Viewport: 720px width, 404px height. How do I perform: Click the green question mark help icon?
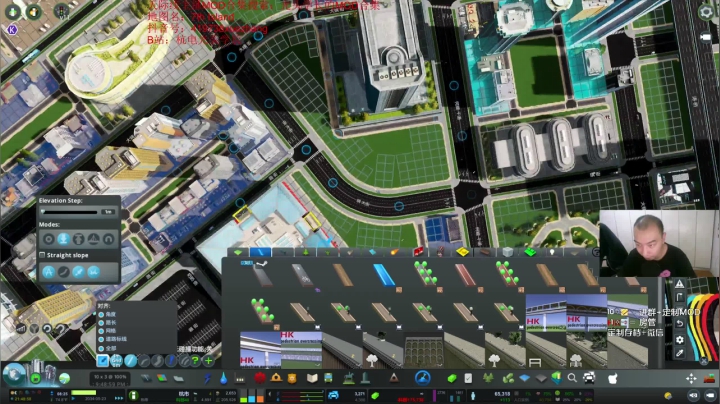pos(196,361)
